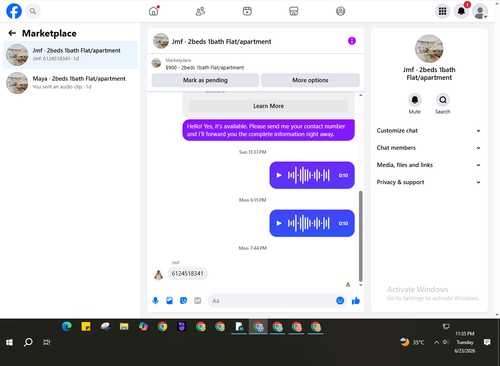Click the purple 'Hello! Yes, it's available' message
The width and height of the screenshot is (500, 366).
pos(268,130)
